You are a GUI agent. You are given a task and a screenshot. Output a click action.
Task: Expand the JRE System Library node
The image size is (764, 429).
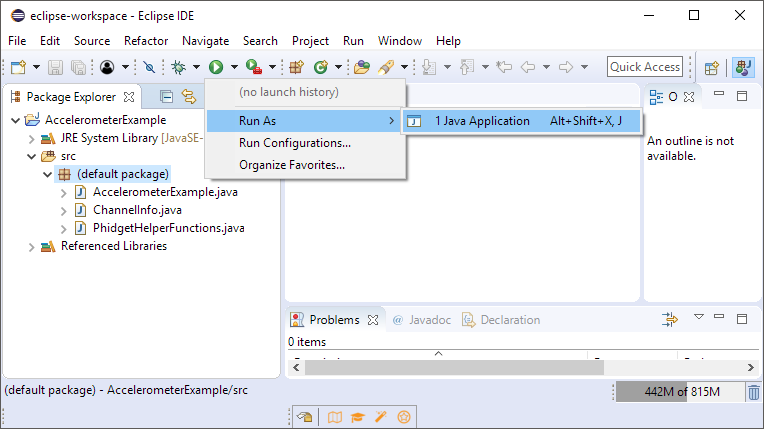tap(32, 139)
